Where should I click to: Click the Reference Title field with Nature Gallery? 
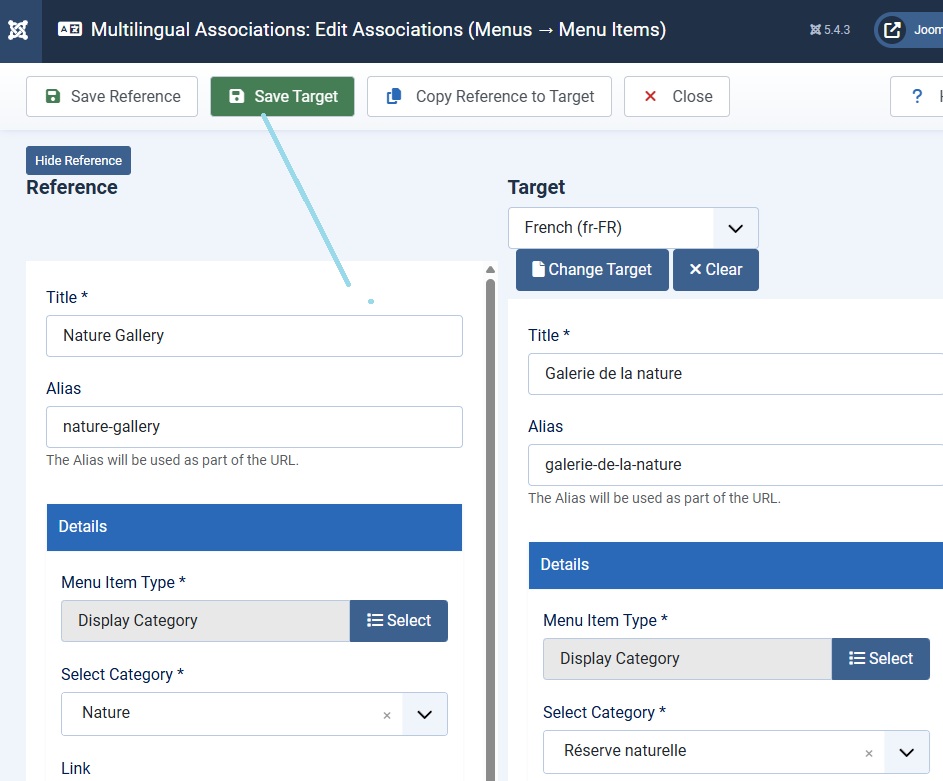pyautogui.click(x=254, y=336)
